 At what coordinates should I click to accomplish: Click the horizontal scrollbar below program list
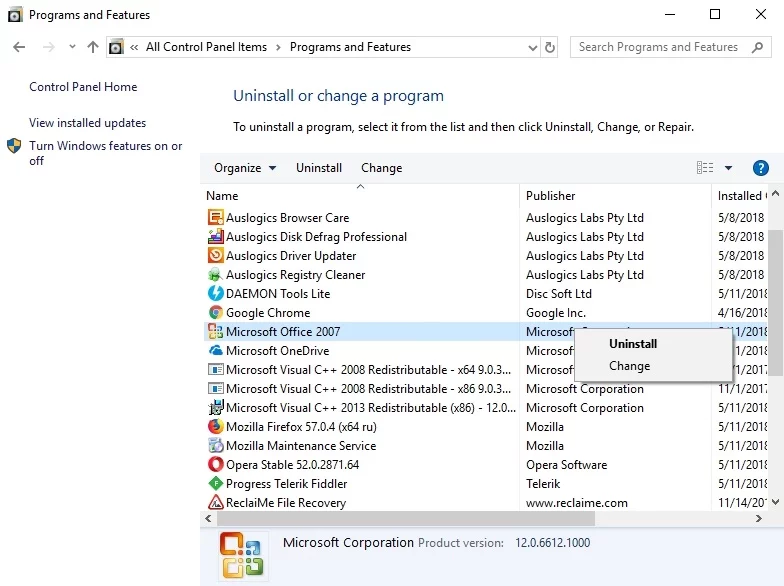click(x=405, y=519)
